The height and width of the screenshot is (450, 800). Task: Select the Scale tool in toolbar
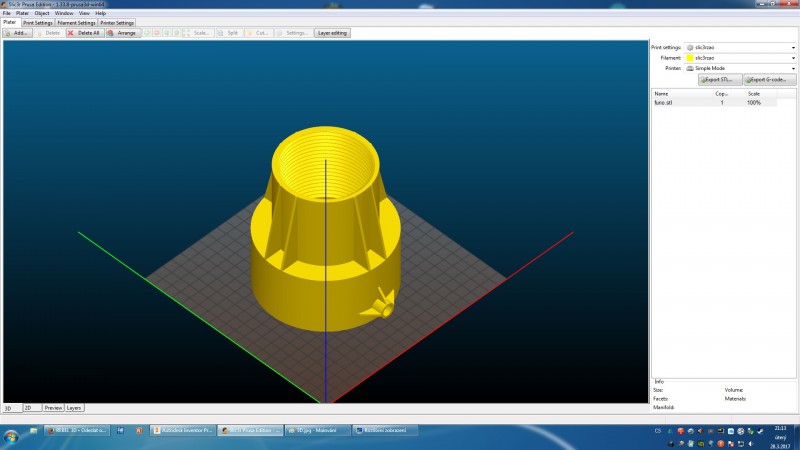coord(199,33)
